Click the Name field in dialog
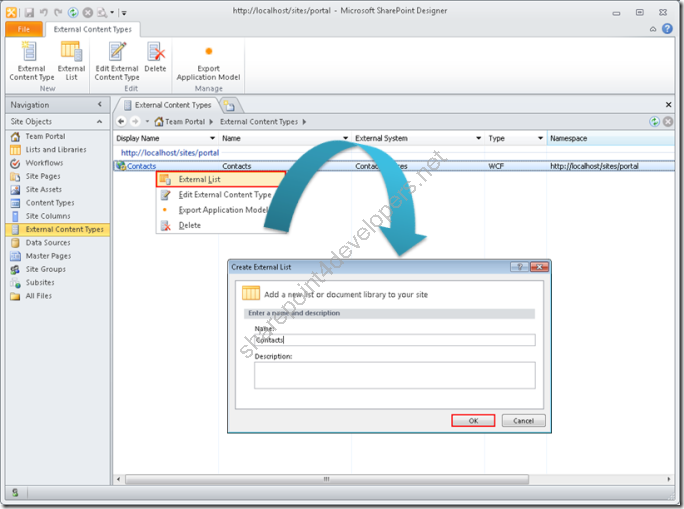 coord(395,340)
